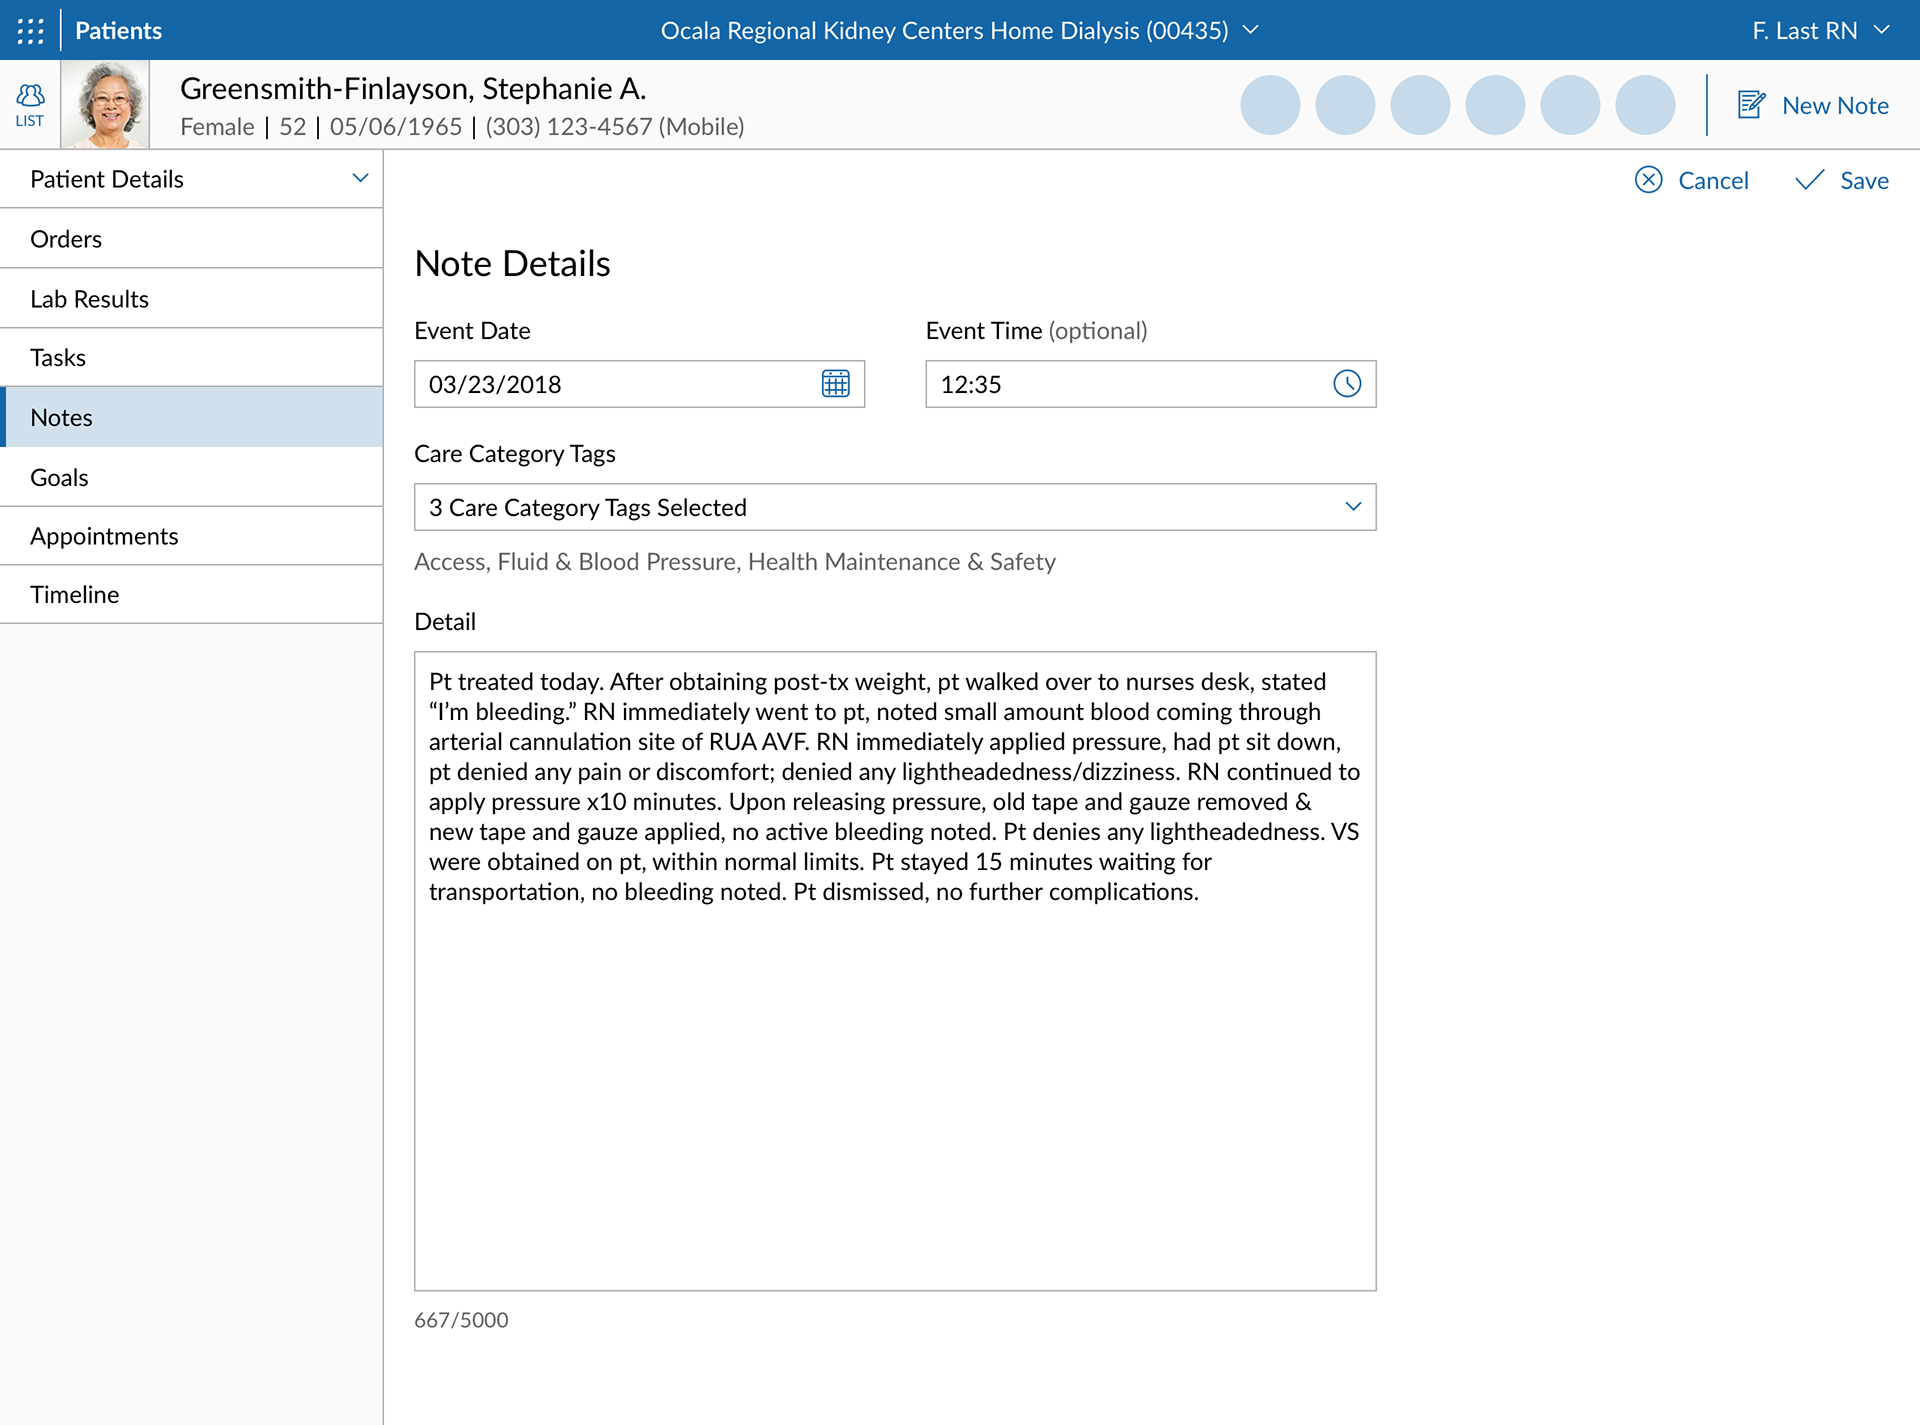Click the 667/5000 character count
Screen dimensions: 1920x1425
point(461,1320)
